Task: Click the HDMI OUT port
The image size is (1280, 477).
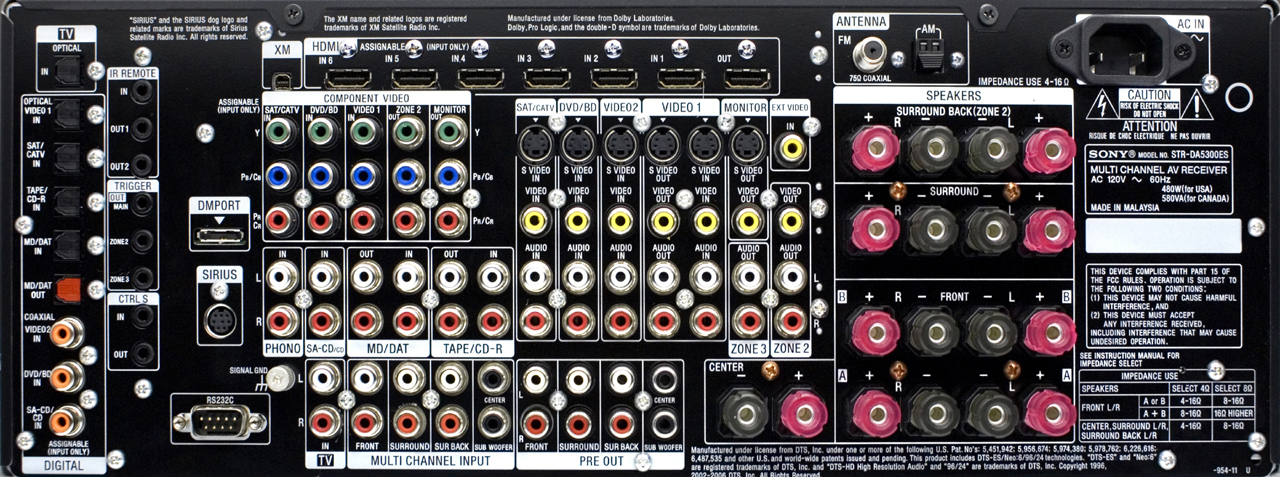Action: (745, 76)
